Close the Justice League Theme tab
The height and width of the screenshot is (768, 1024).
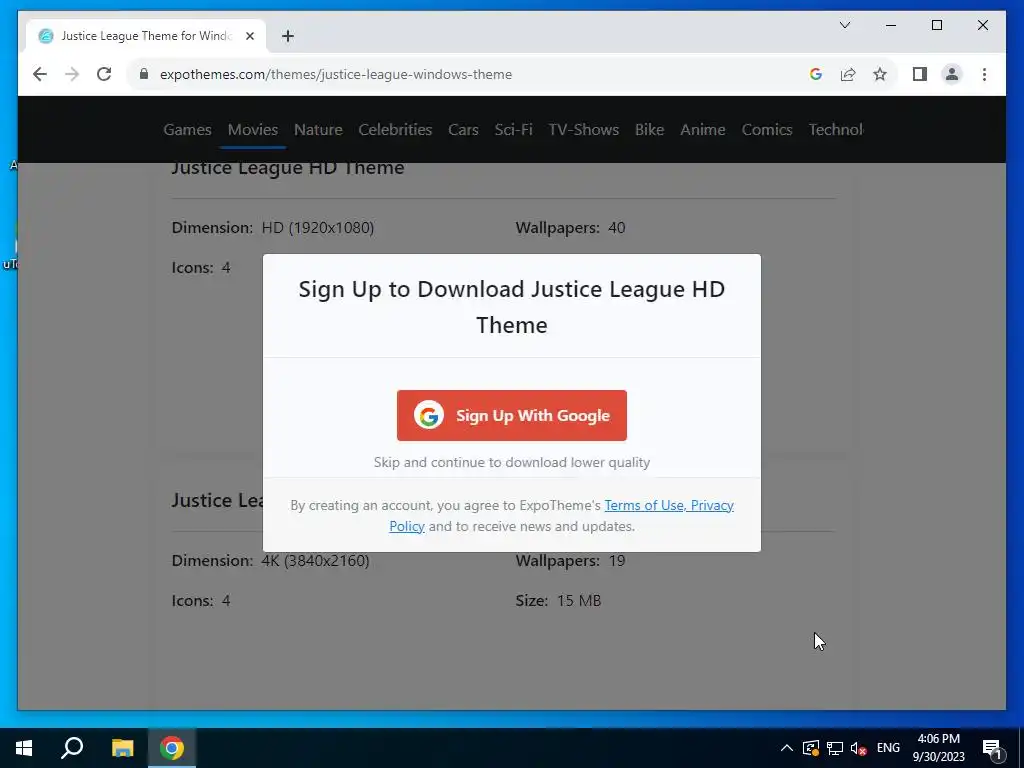click(x=249, y=36)
